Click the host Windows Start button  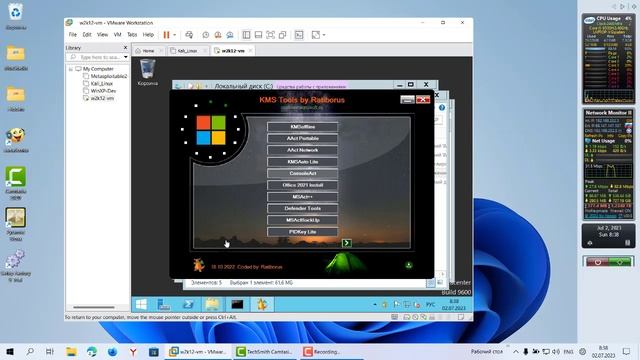click(10, 352)
